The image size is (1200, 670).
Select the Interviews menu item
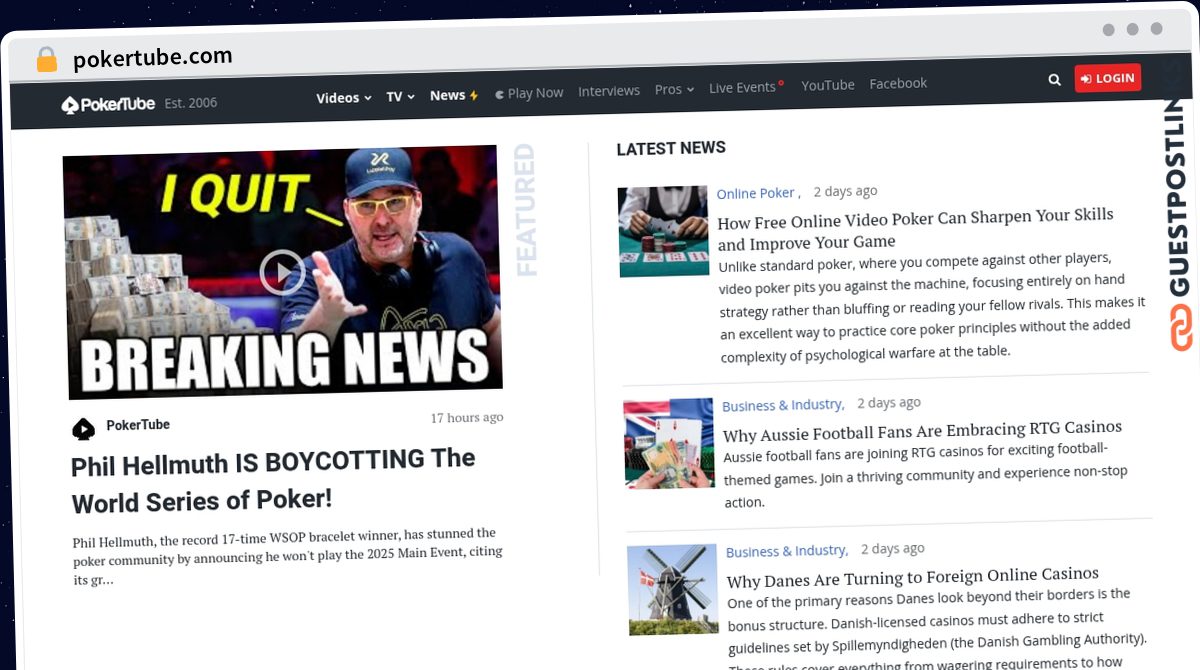609,90
